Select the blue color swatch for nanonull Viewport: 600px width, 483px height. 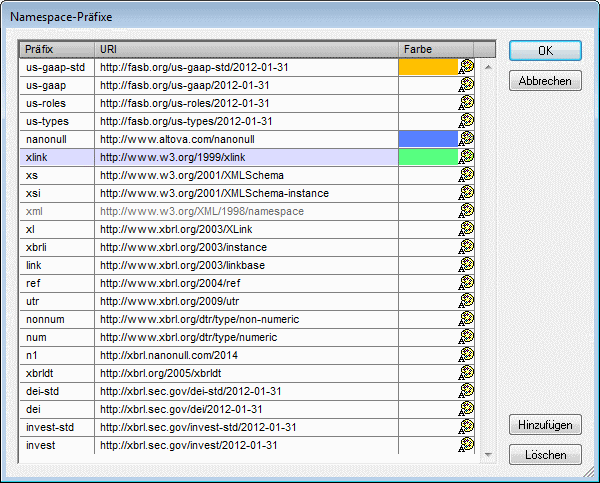[x=428, y=139]
